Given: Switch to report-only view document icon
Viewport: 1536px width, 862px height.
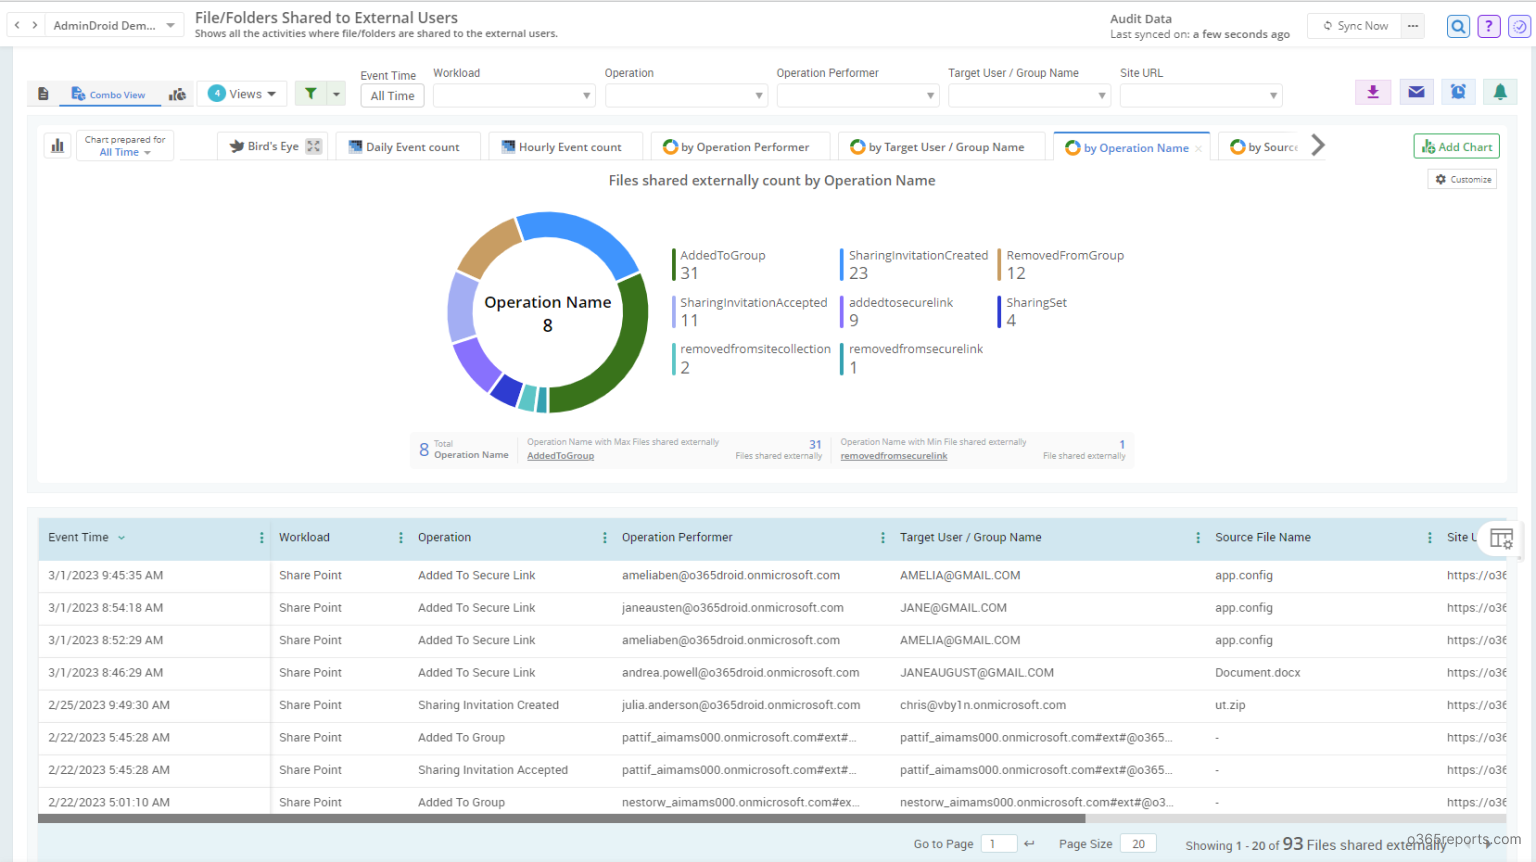Looking at the screenshot, I should pos(43,94).
